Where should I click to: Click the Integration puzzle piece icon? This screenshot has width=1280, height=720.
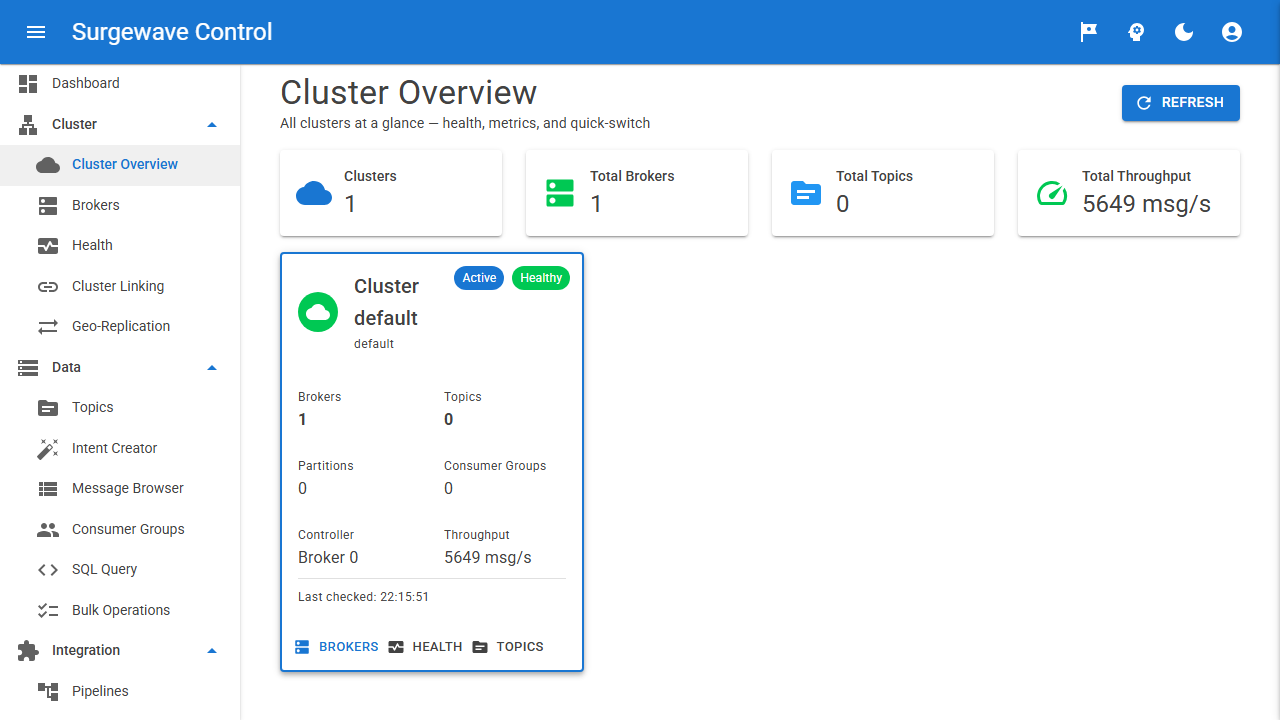[28, 651]
